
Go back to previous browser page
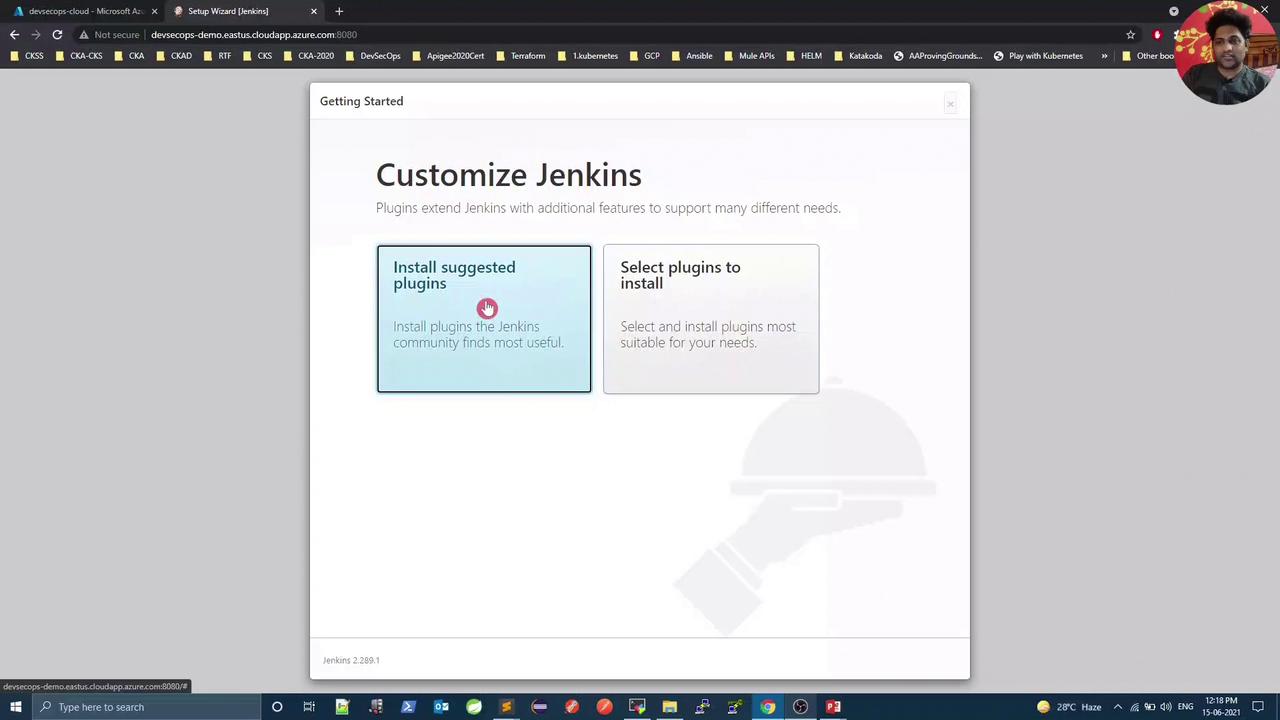(x=14, y=35)
